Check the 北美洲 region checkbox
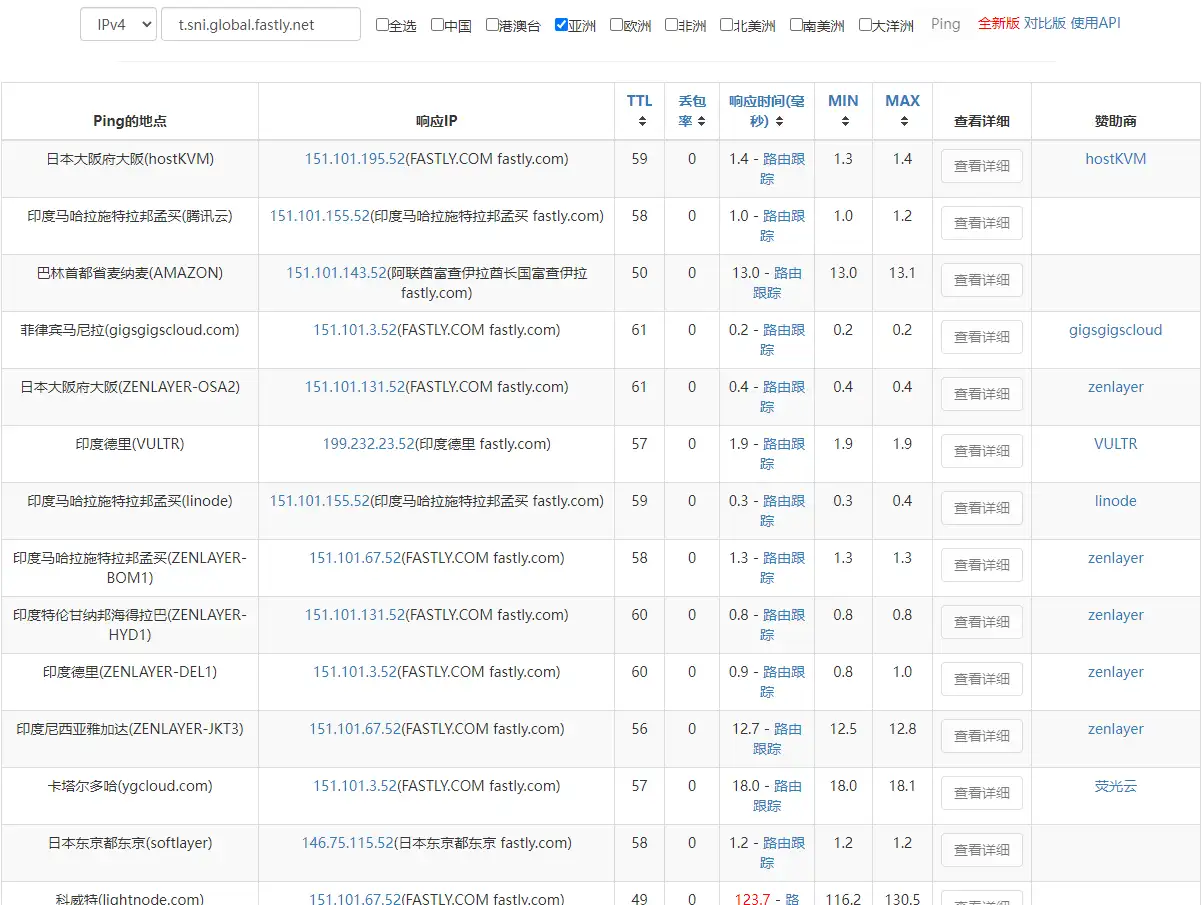 click(726, 25)
